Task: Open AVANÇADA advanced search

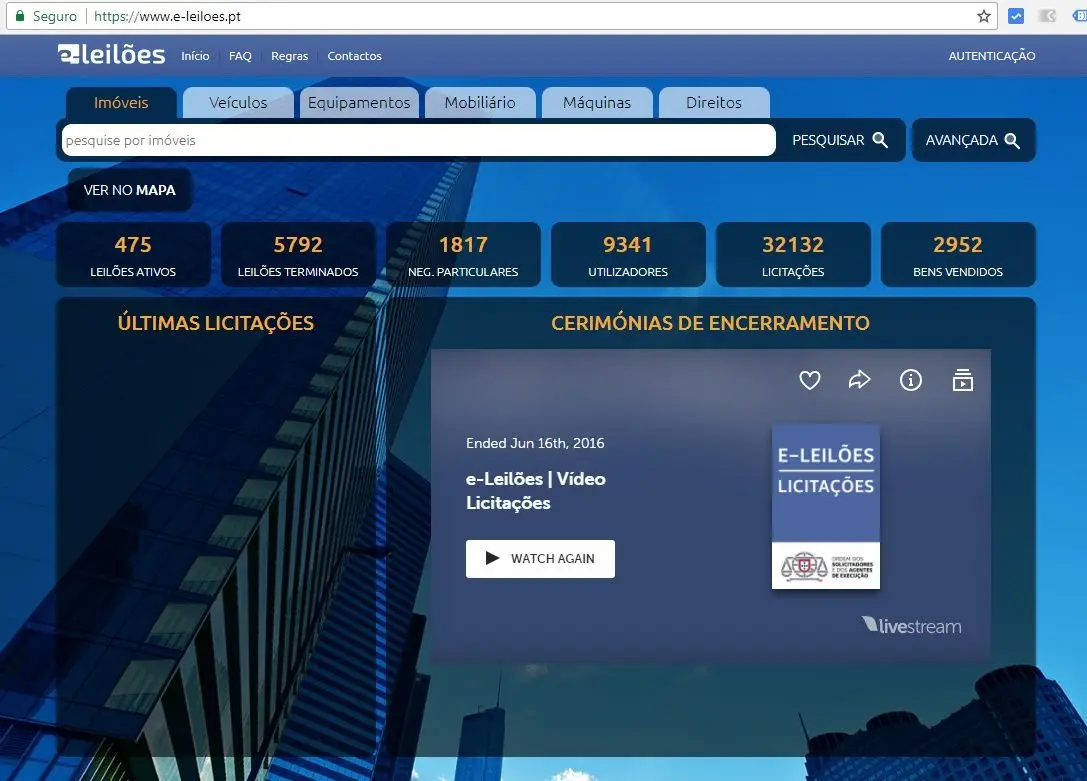Action: coord(973,140)
